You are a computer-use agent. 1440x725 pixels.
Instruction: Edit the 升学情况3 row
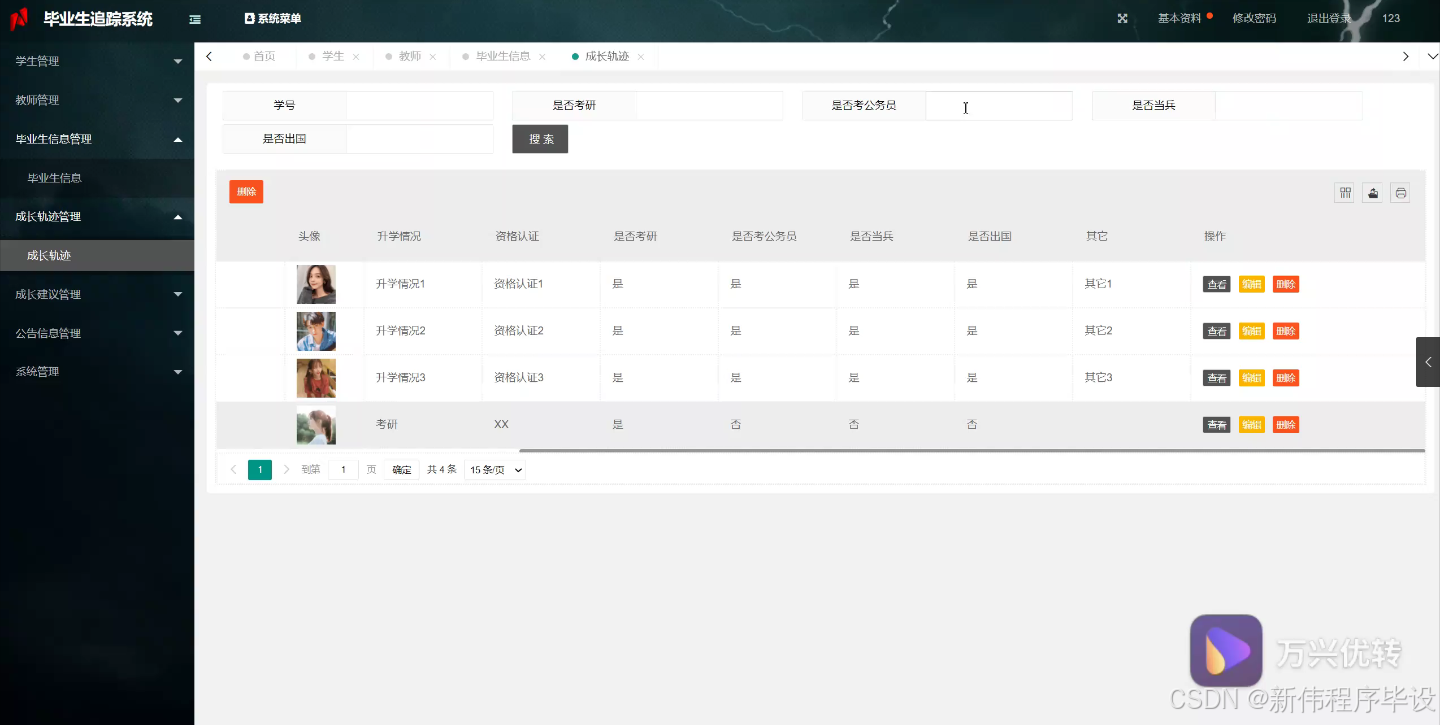tap(1252, 378)
